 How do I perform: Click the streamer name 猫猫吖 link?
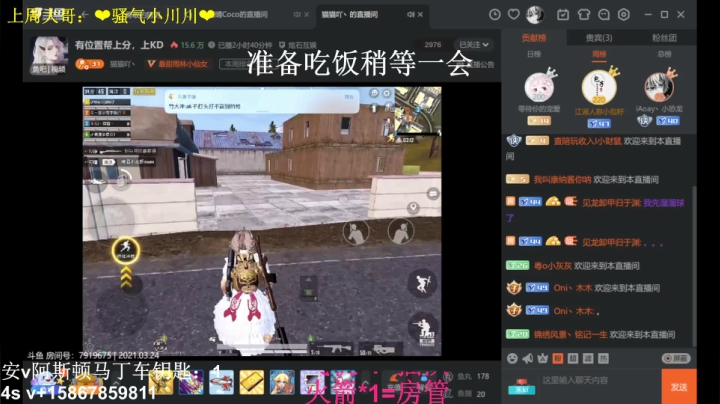click(x=122, y=64)
